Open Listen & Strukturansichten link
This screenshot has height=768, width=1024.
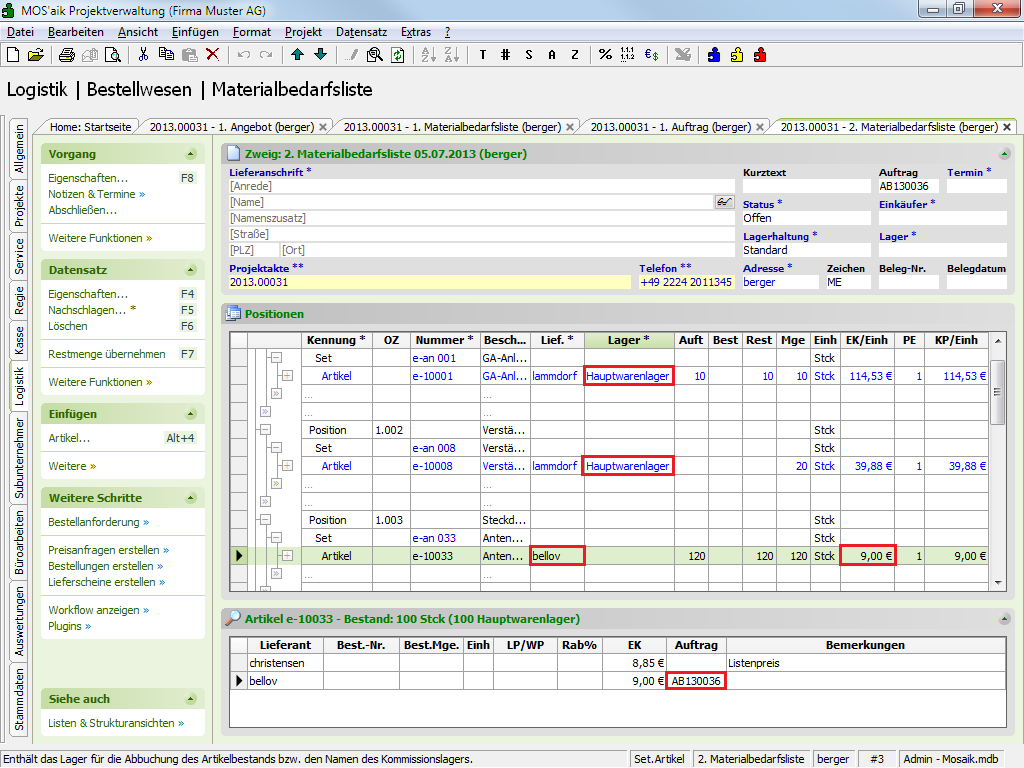tap(116, 723)
